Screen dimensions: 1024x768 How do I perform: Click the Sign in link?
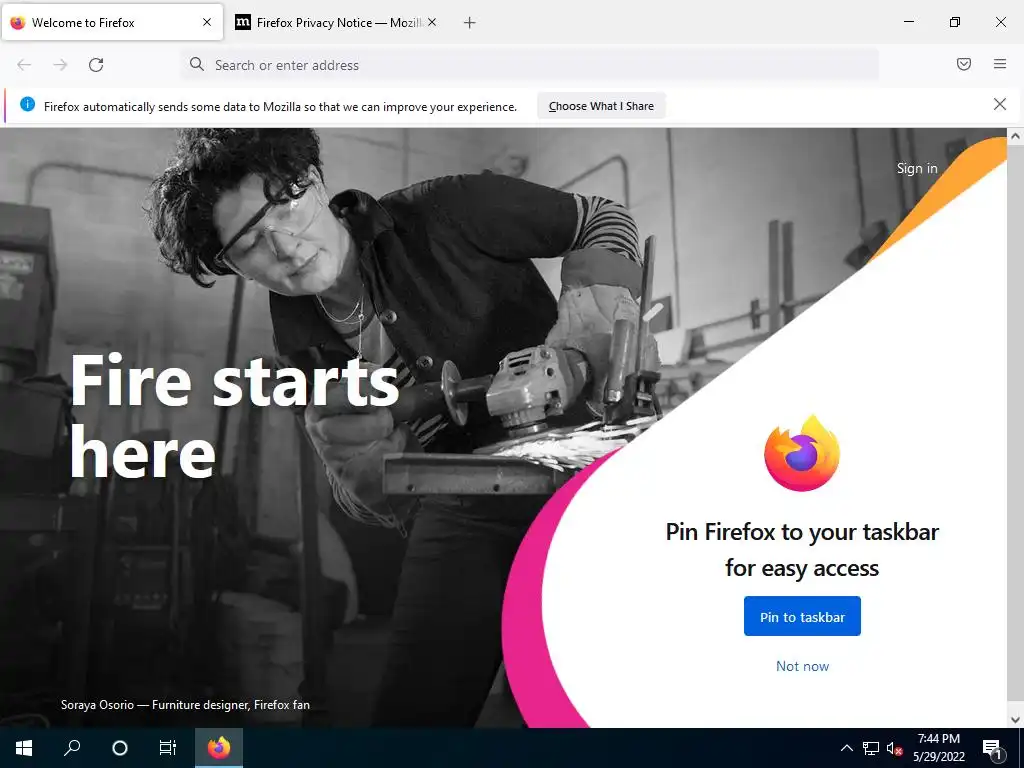(917, 168)
